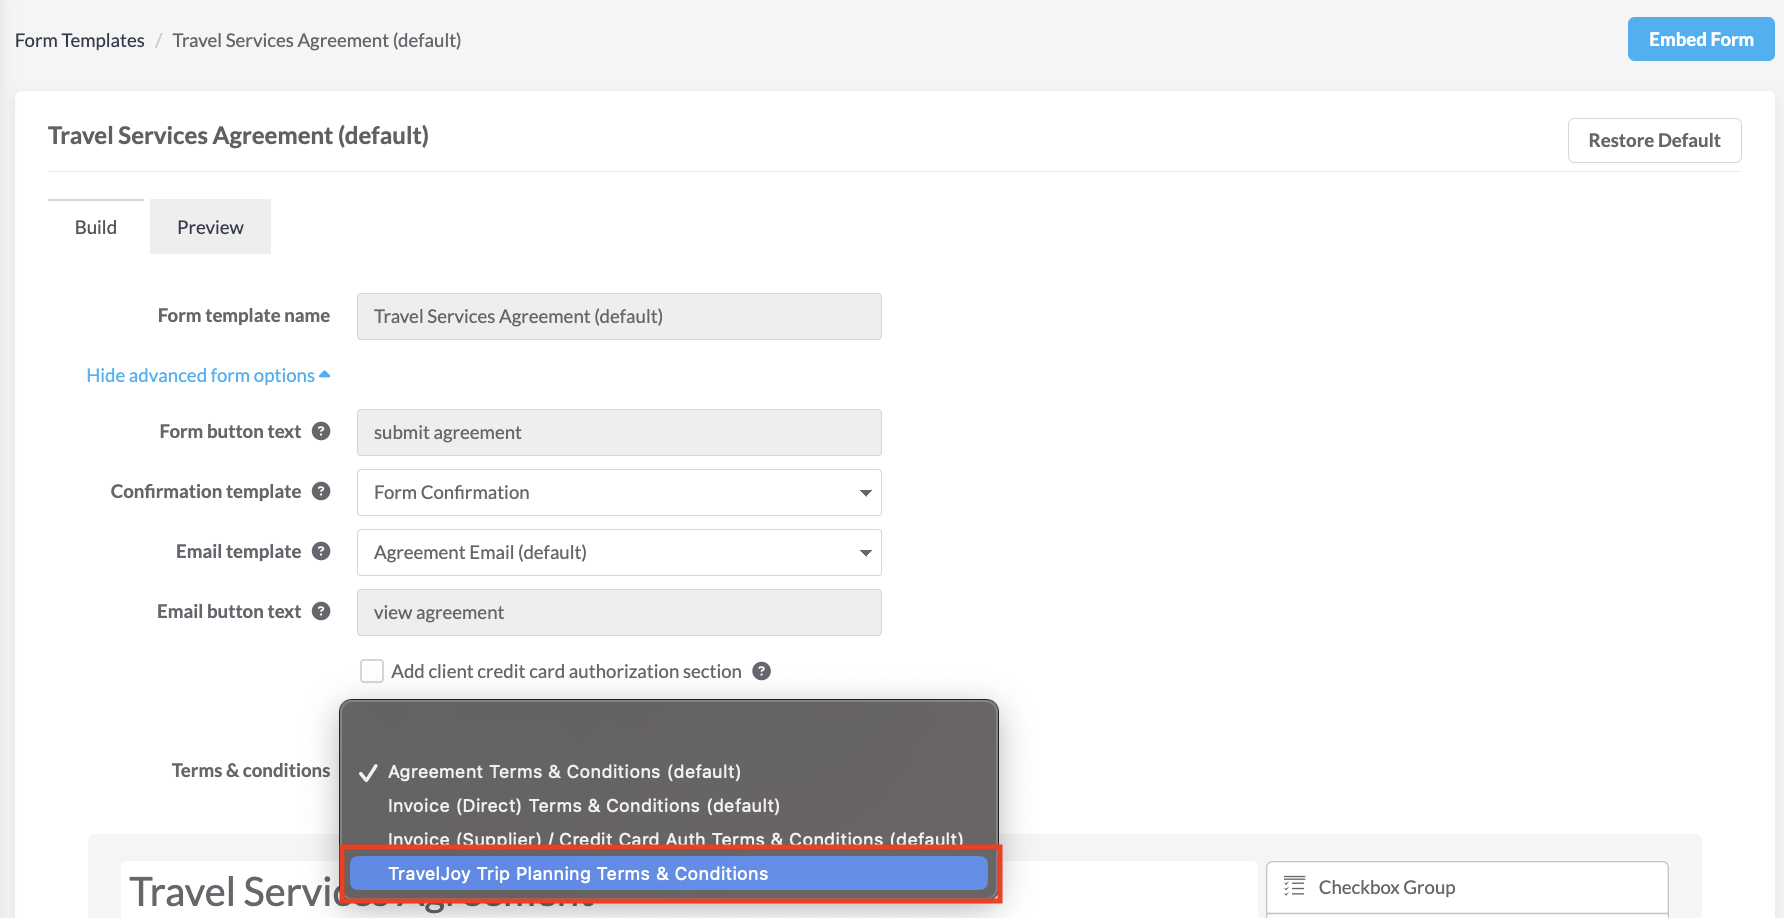Click Restore Default button
Viewport: 1784px width, 918px height.
[x=1654, y=140]
